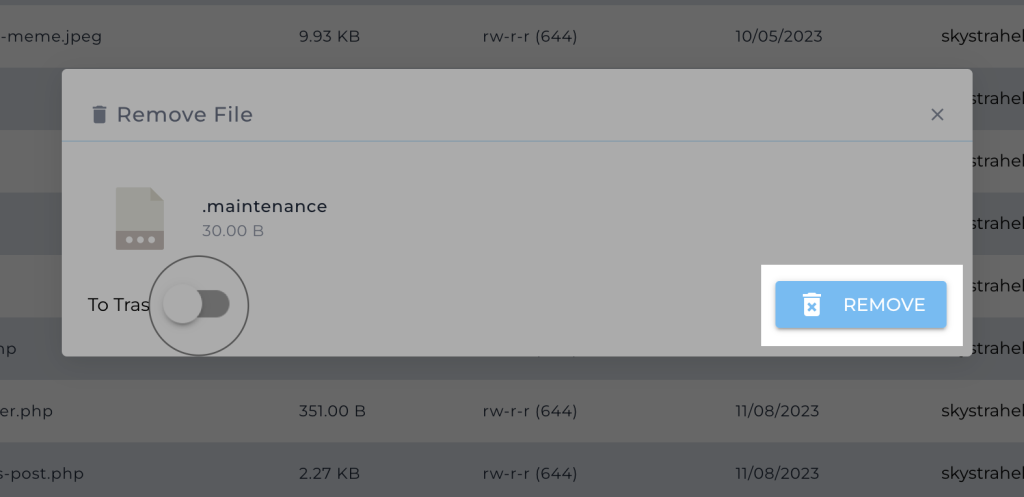Viewport: 1024px width, 497px height.
Task: Click the 30.00 B file size text
Action: coord(232,231)
